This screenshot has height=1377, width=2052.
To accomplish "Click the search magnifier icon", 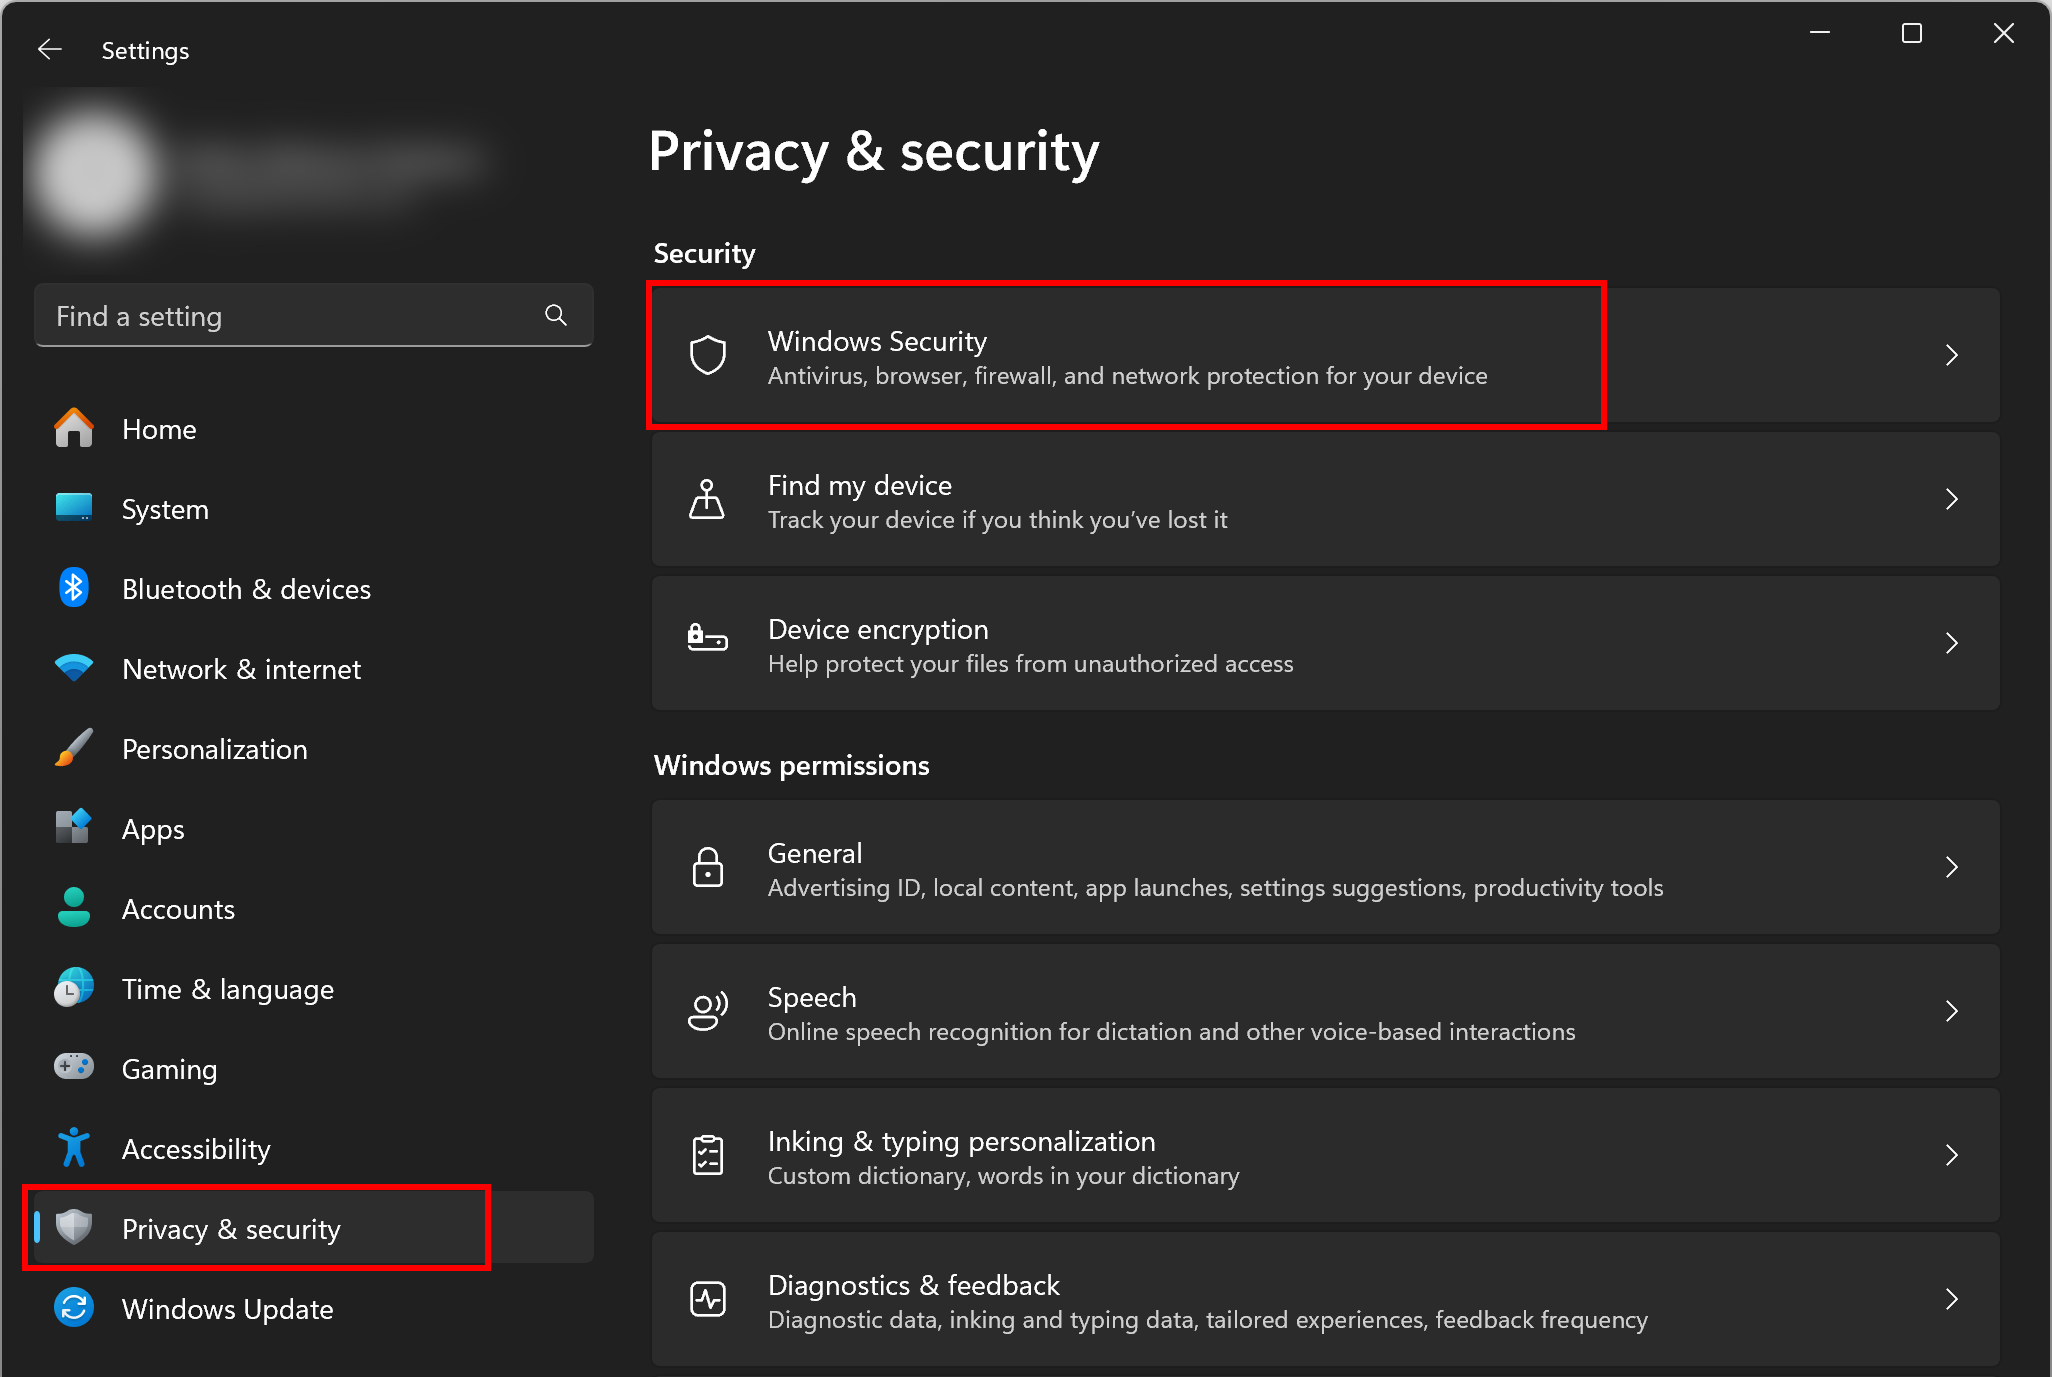I will click(556, 316).
